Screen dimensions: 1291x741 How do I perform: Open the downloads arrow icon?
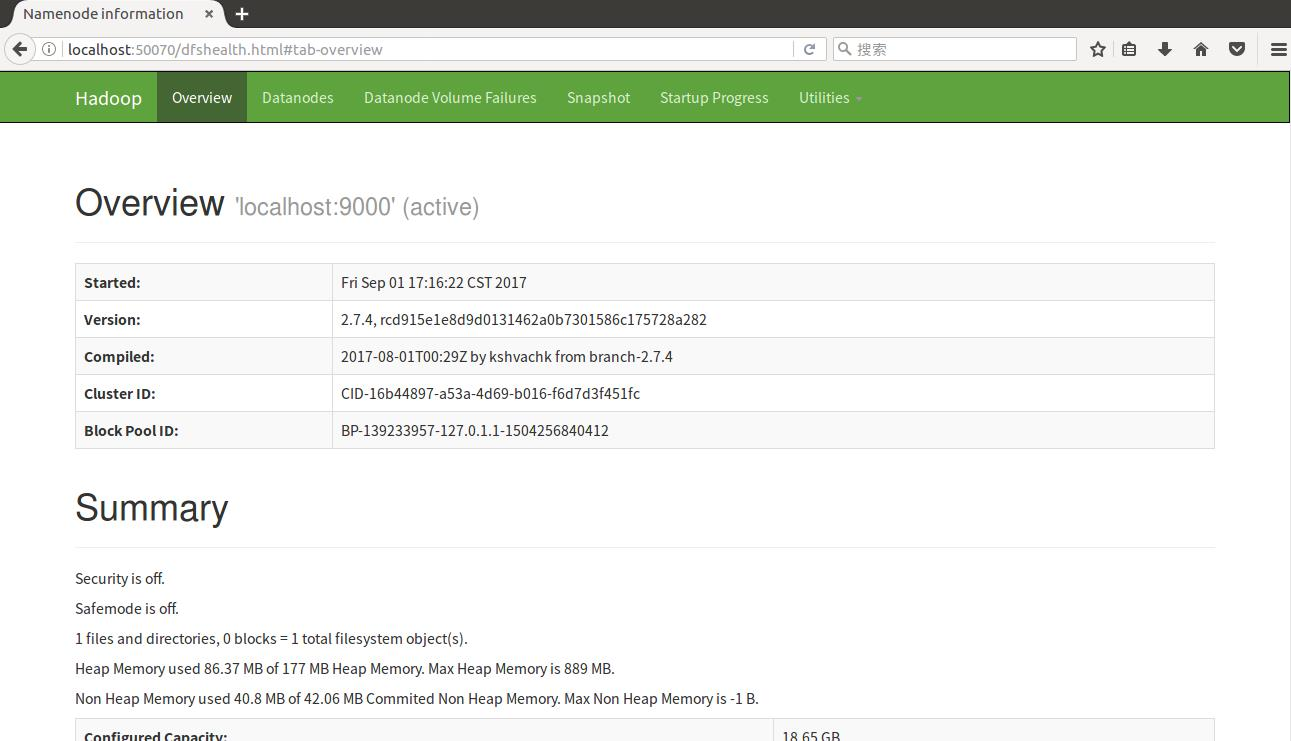[1165, 49]
